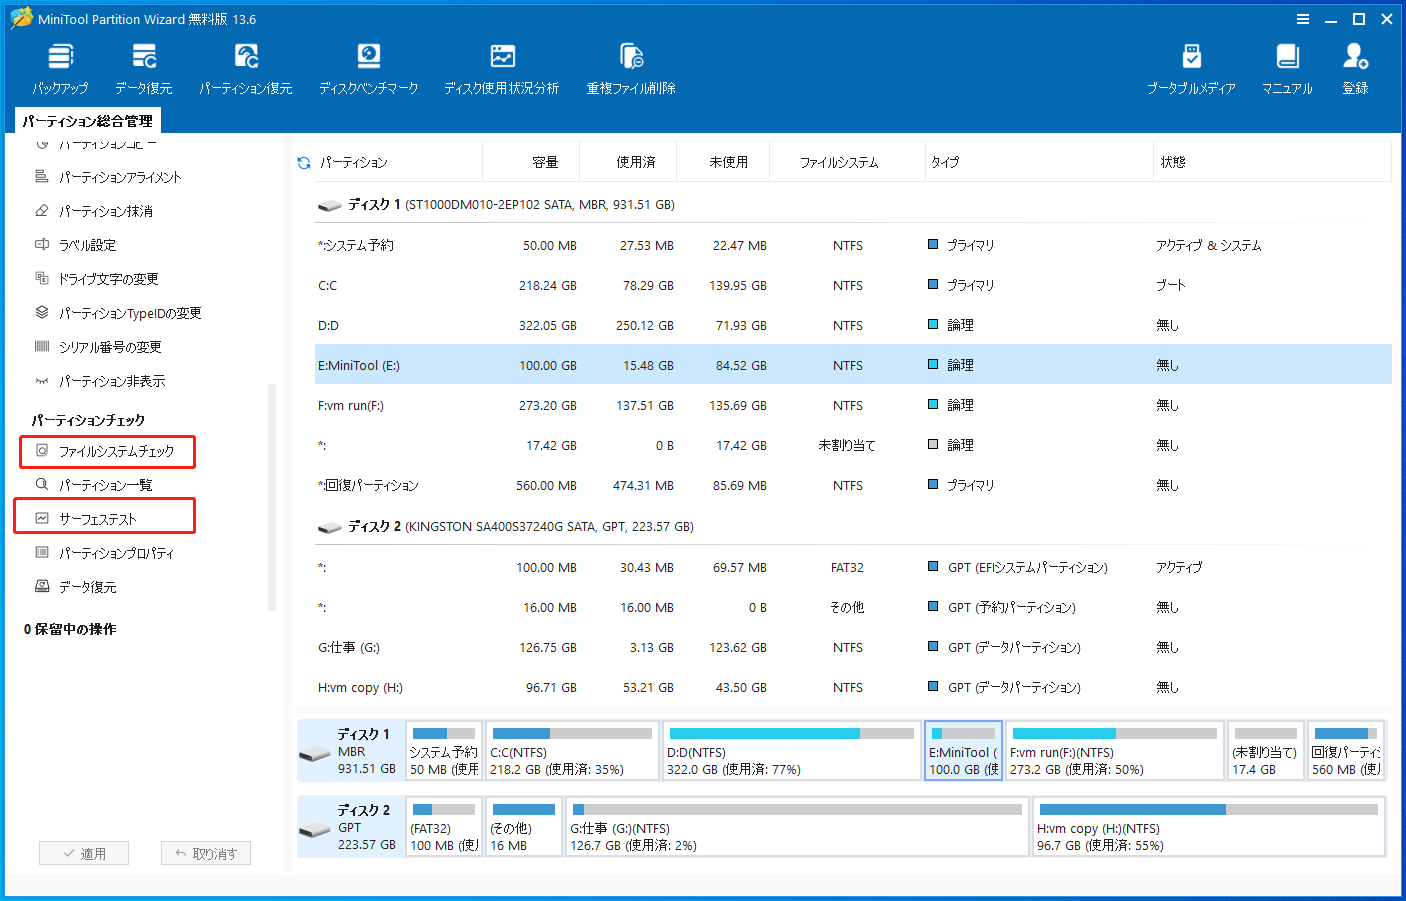The height and width of the screenshot is (901, 1406).
Task: Sort by 状態 column header
Action: click(1173, 162)
